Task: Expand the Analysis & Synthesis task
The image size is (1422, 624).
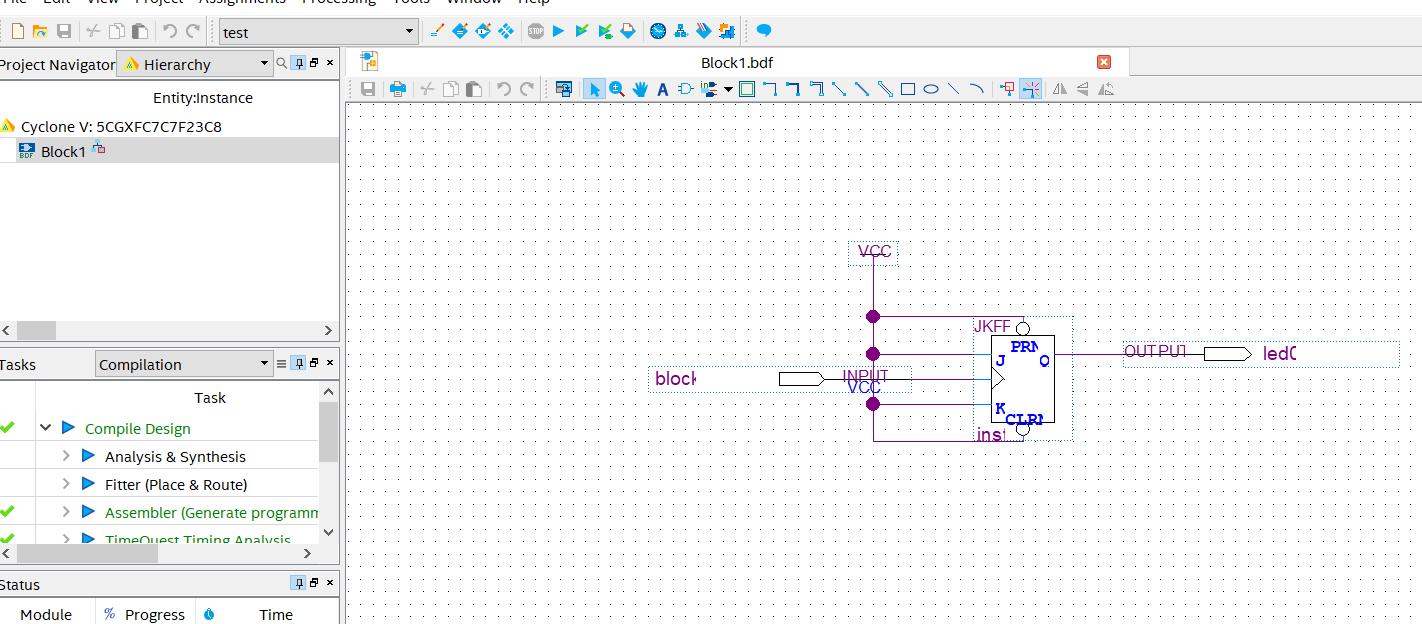Action: point(66,456)
